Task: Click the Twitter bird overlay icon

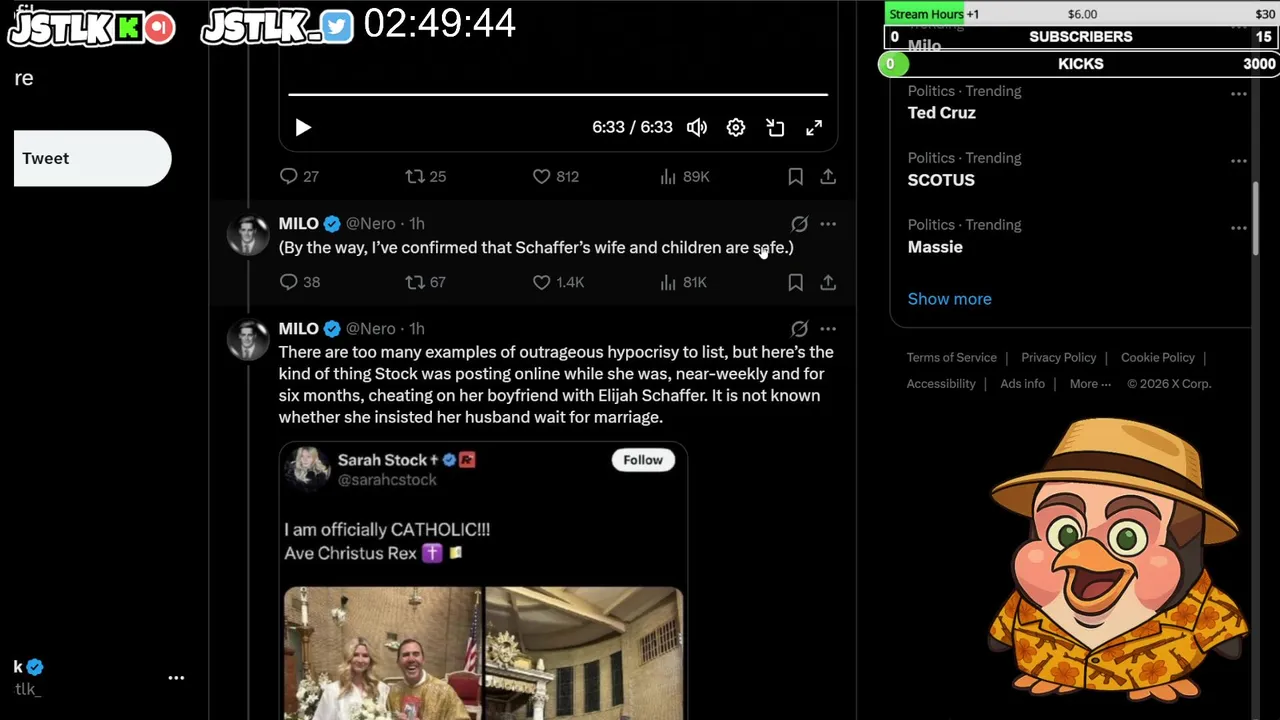Action: click(x=337, y=27)
